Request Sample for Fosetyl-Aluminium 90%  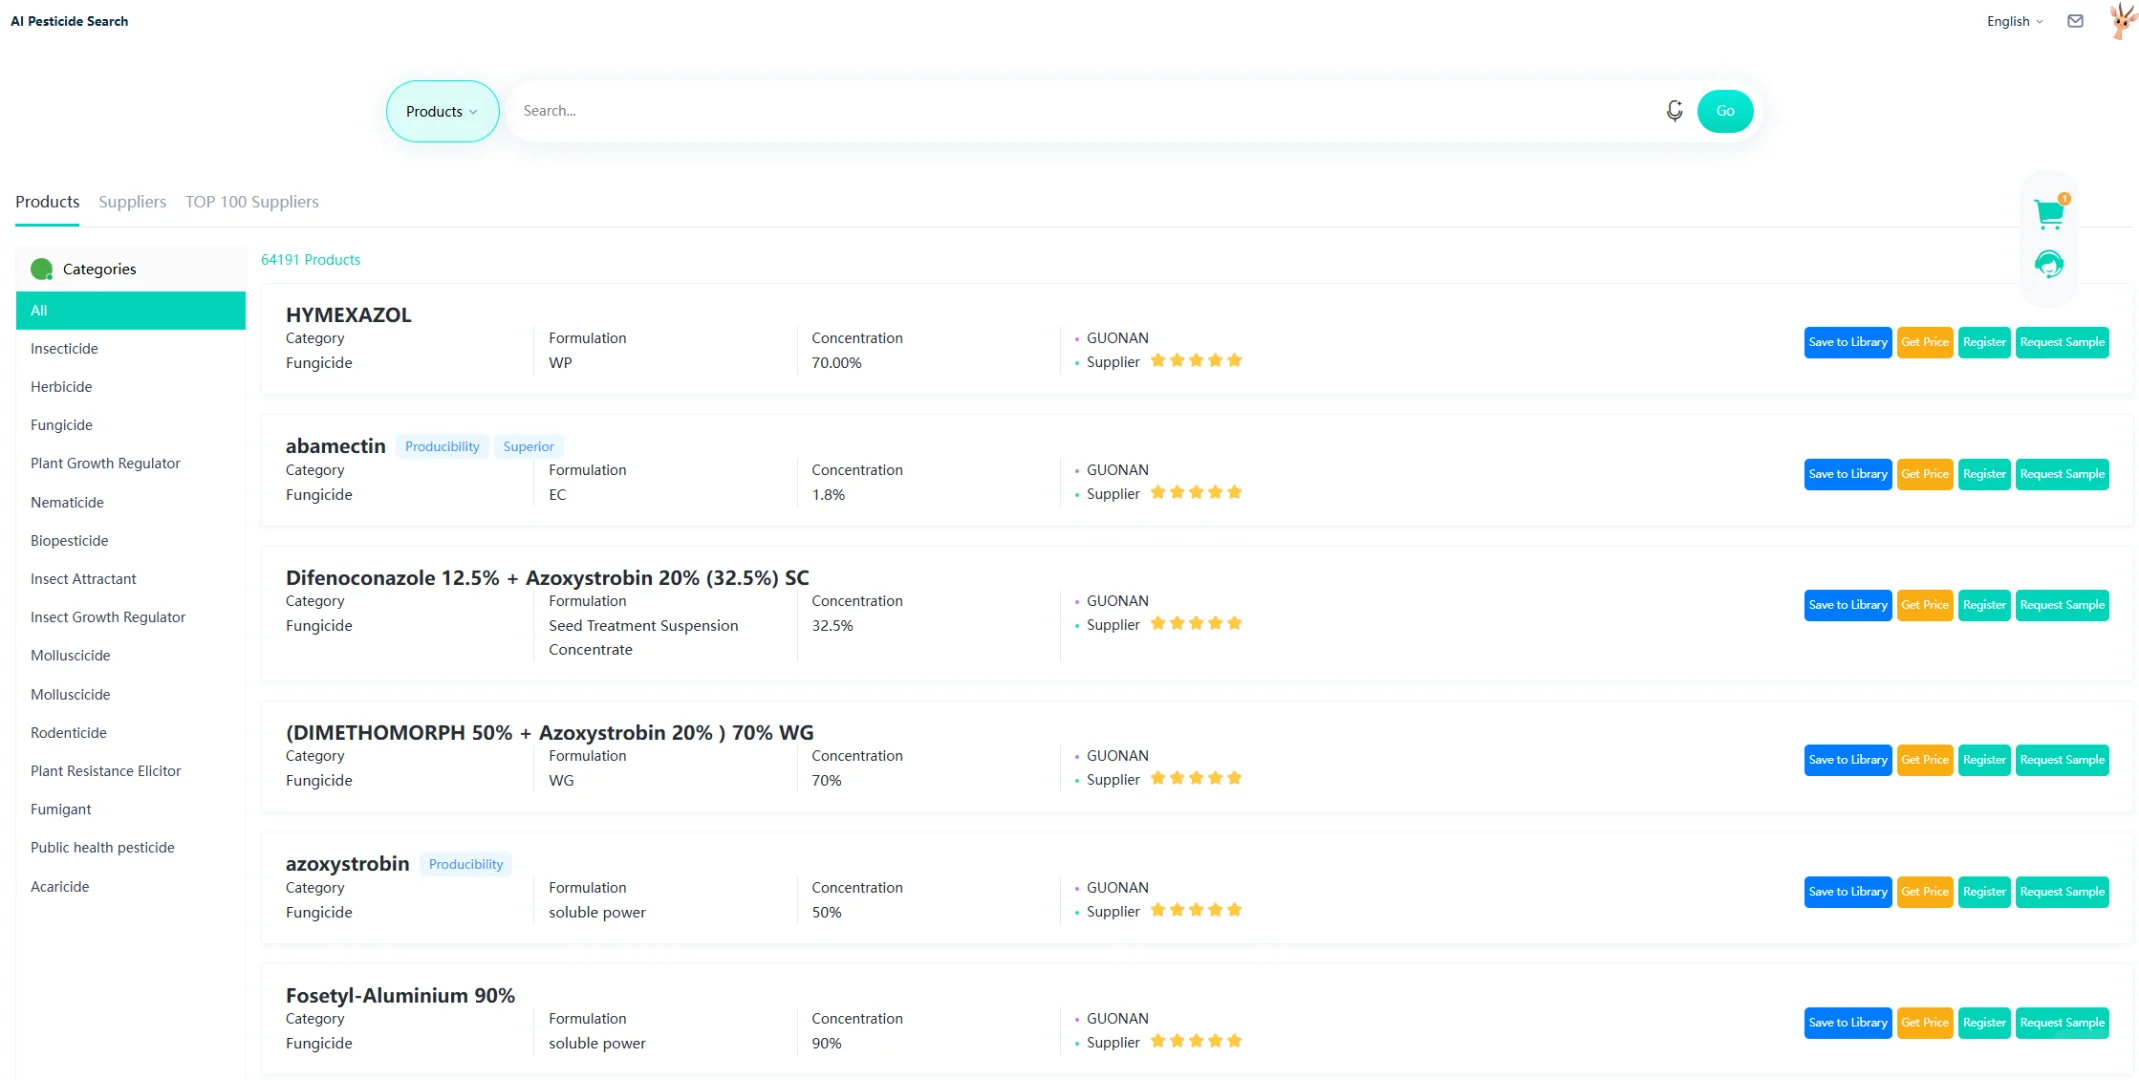coord(2061,1022)
